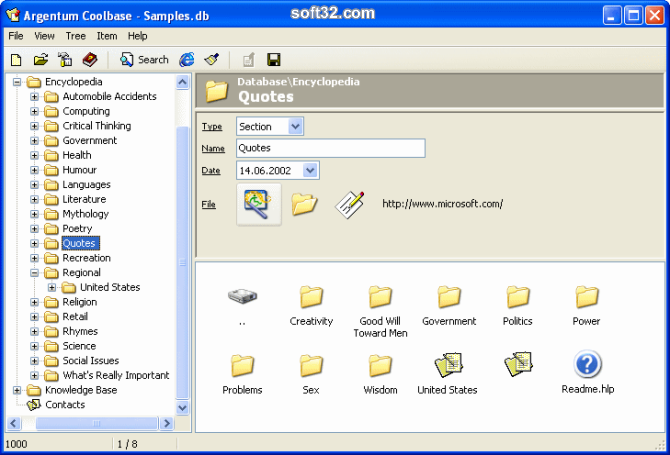Viewport: 670px width, 455px height.
Task: Click the open folder icon in File row
Action: (304, 204)
